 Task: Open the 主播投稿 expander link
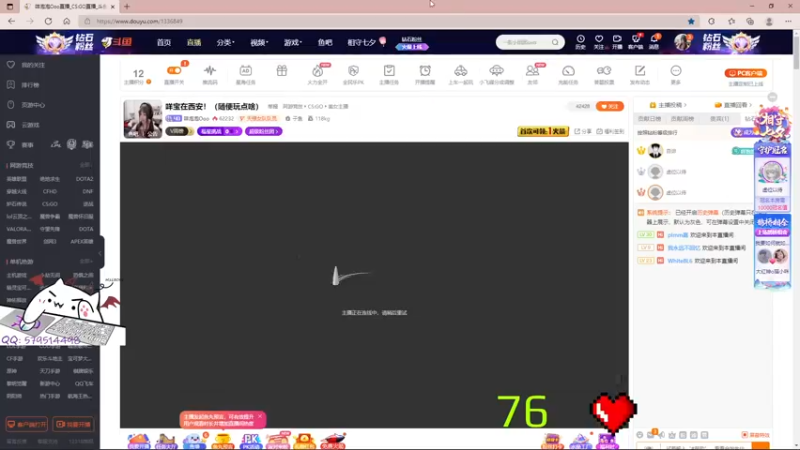pos(668,105)
